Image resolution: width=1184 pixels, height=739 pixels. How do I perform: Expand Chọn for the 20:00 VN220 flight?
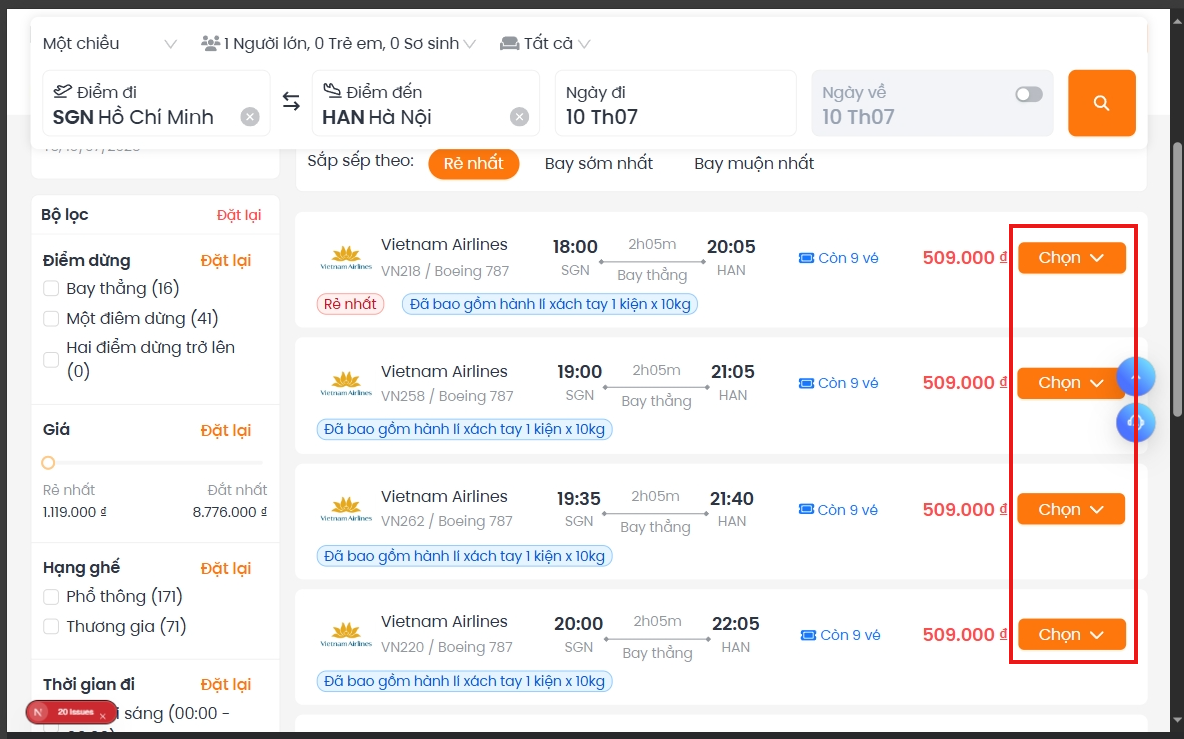(x=1071, y=635)
